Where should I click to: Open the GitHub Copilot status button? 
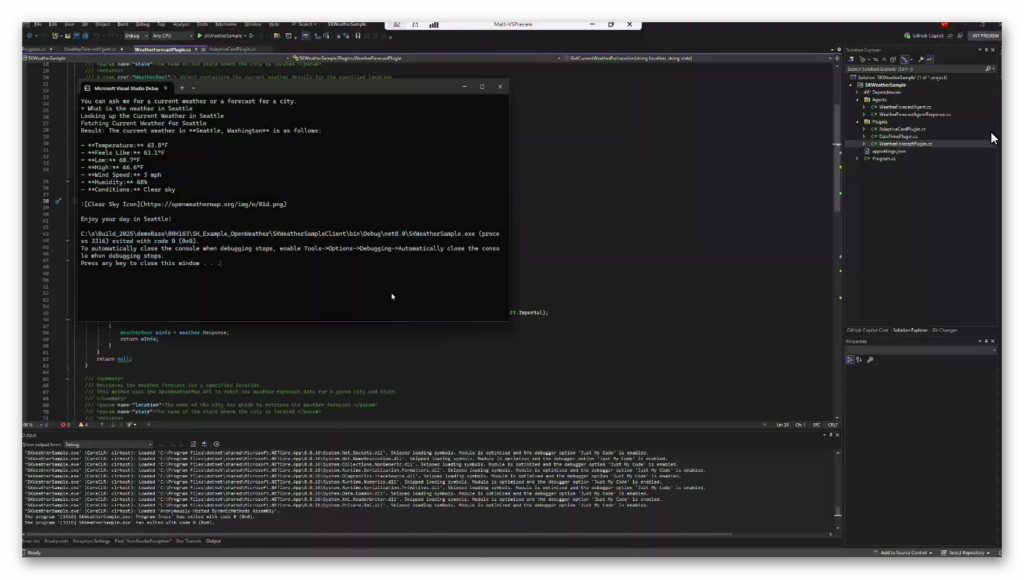pyautogui.click(x=924, y=36)
